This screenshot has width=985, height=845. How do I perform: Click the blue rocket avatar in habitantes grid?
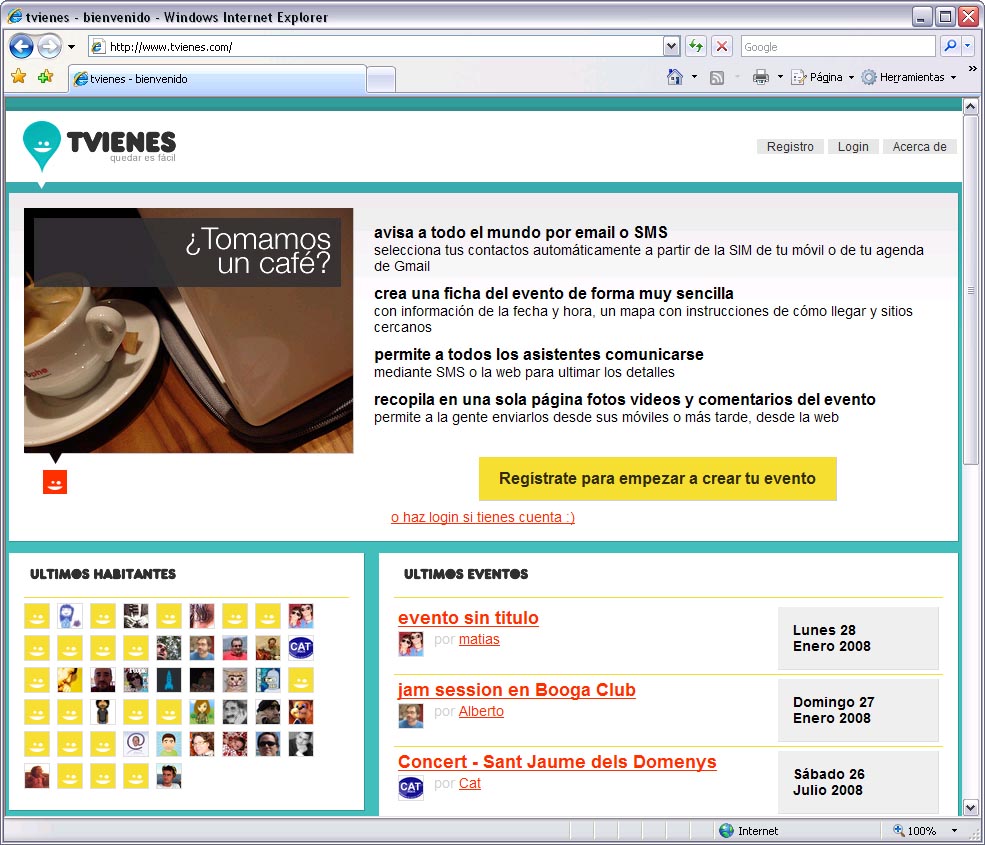tap(169, 680)
